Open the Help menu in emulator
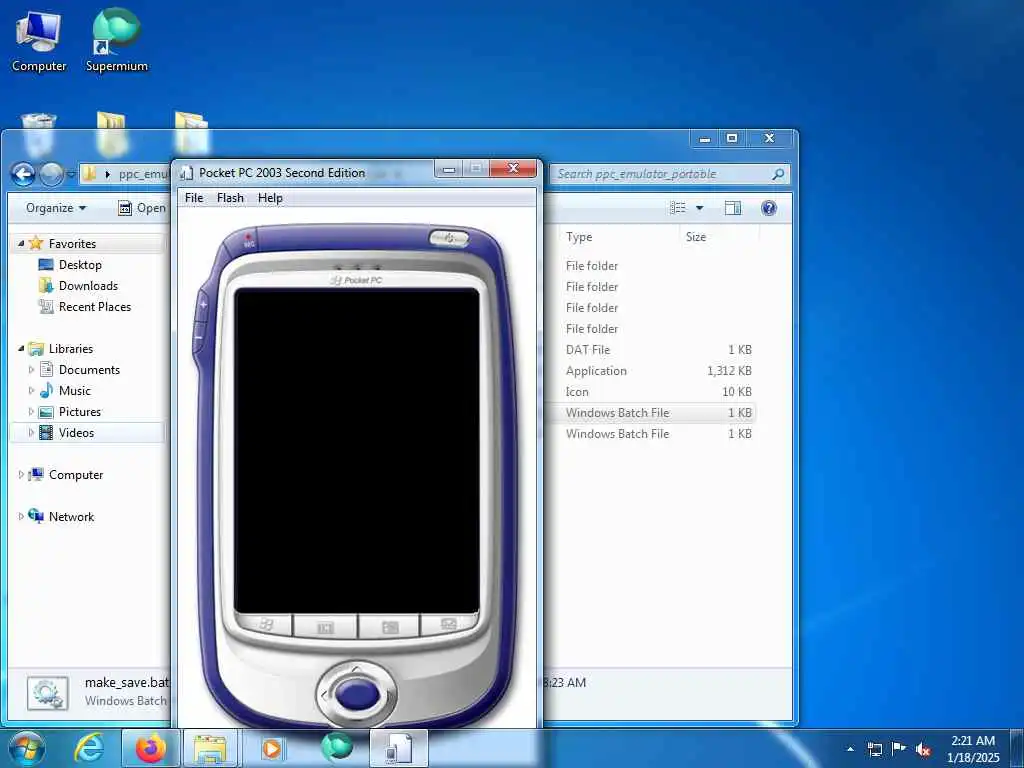Screen dimensions: 1024x768 pyautogui.click(x=270, y=198)
